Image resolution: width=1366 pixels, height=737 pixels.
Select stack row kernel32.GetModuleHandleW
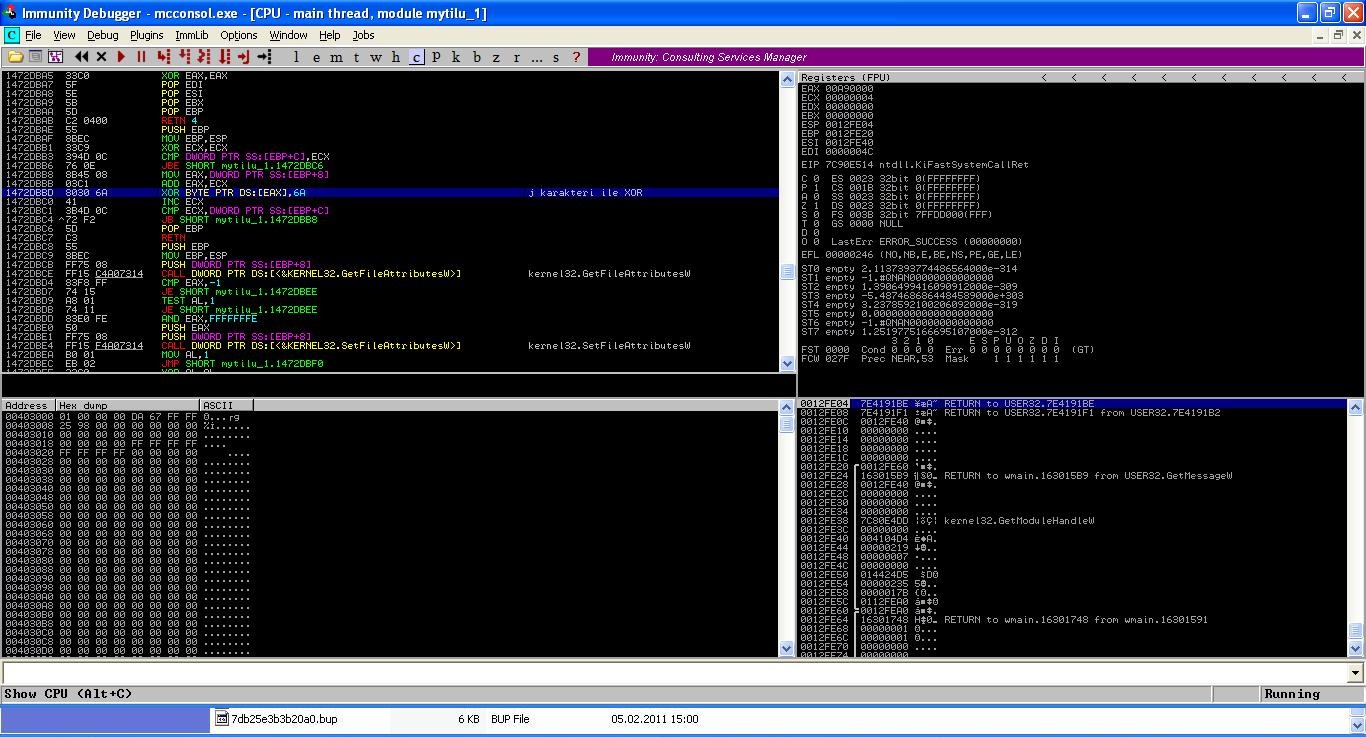pyautogui.click(x=1072, y=520)
